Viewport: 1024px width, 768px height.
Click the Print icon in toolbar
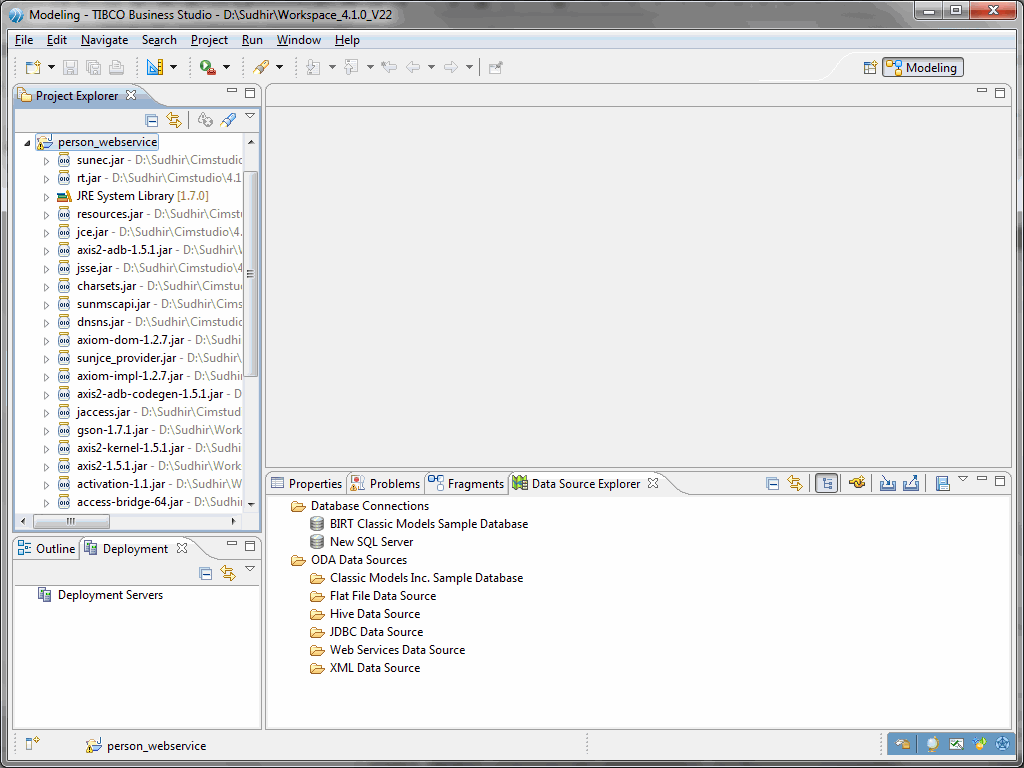[x=116, y=67]
